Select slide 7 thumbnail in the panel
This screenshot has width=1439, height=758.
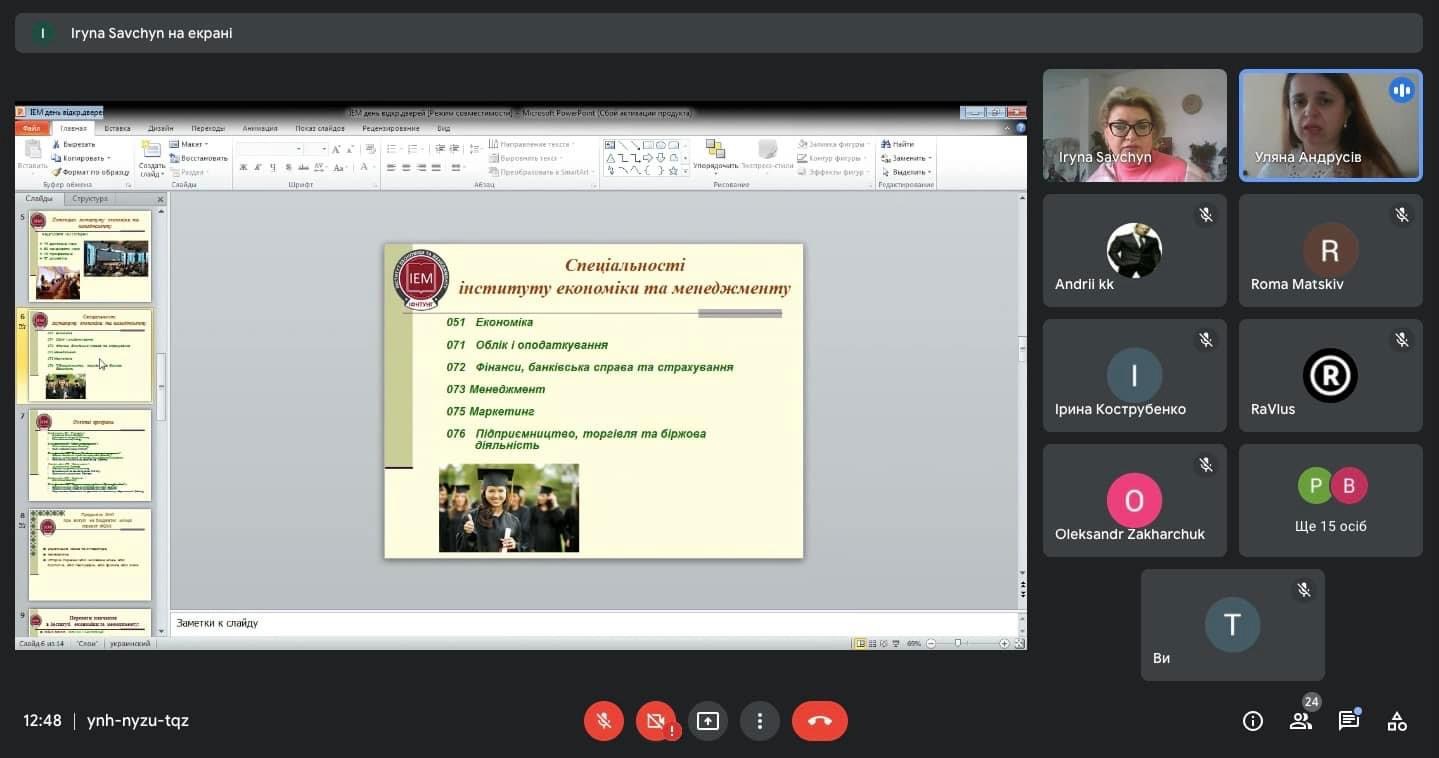coord(90,455)
